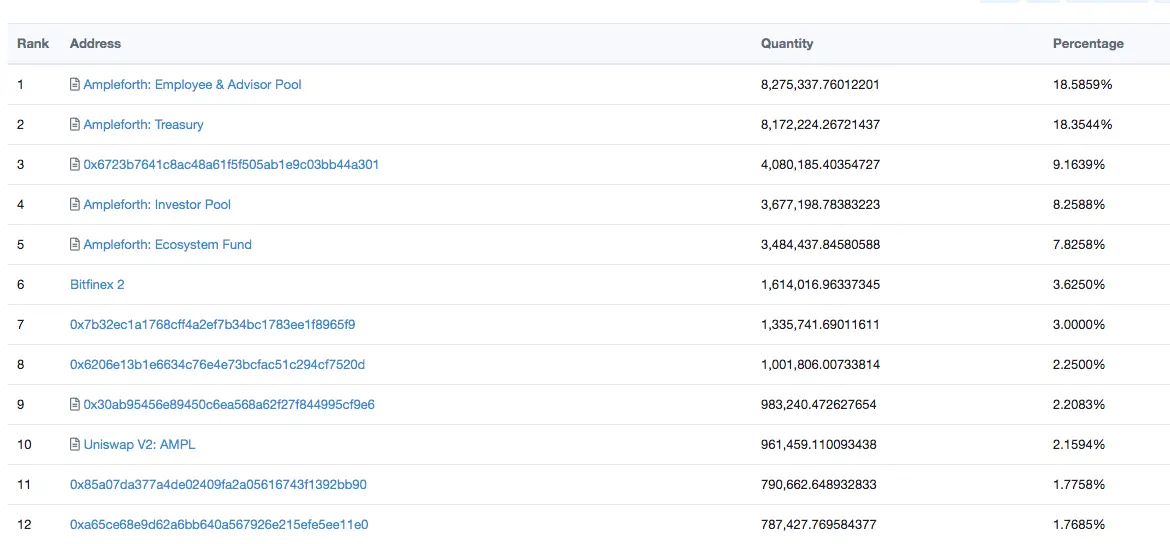
Task: Click the Rank column header
Action: 34,43
